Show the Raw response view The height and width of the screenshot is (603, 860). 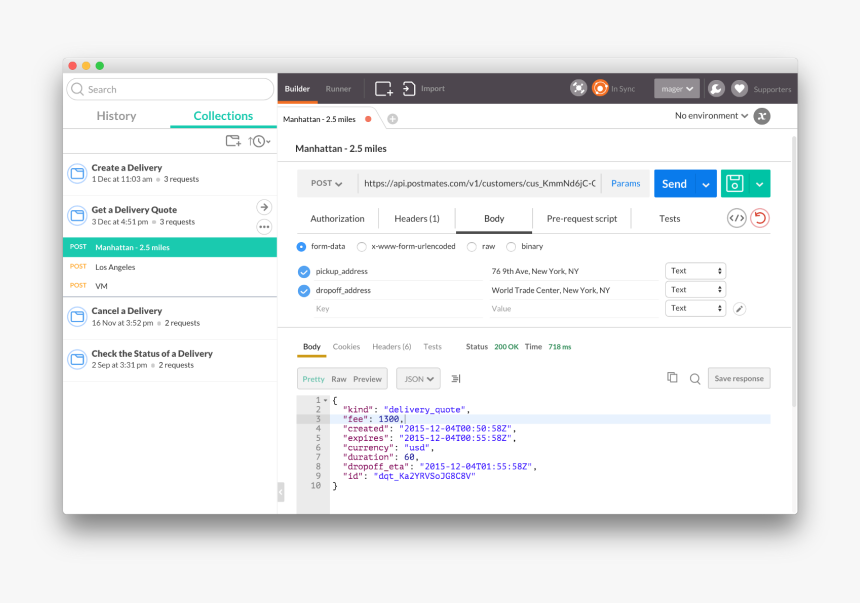click(338, 379)
